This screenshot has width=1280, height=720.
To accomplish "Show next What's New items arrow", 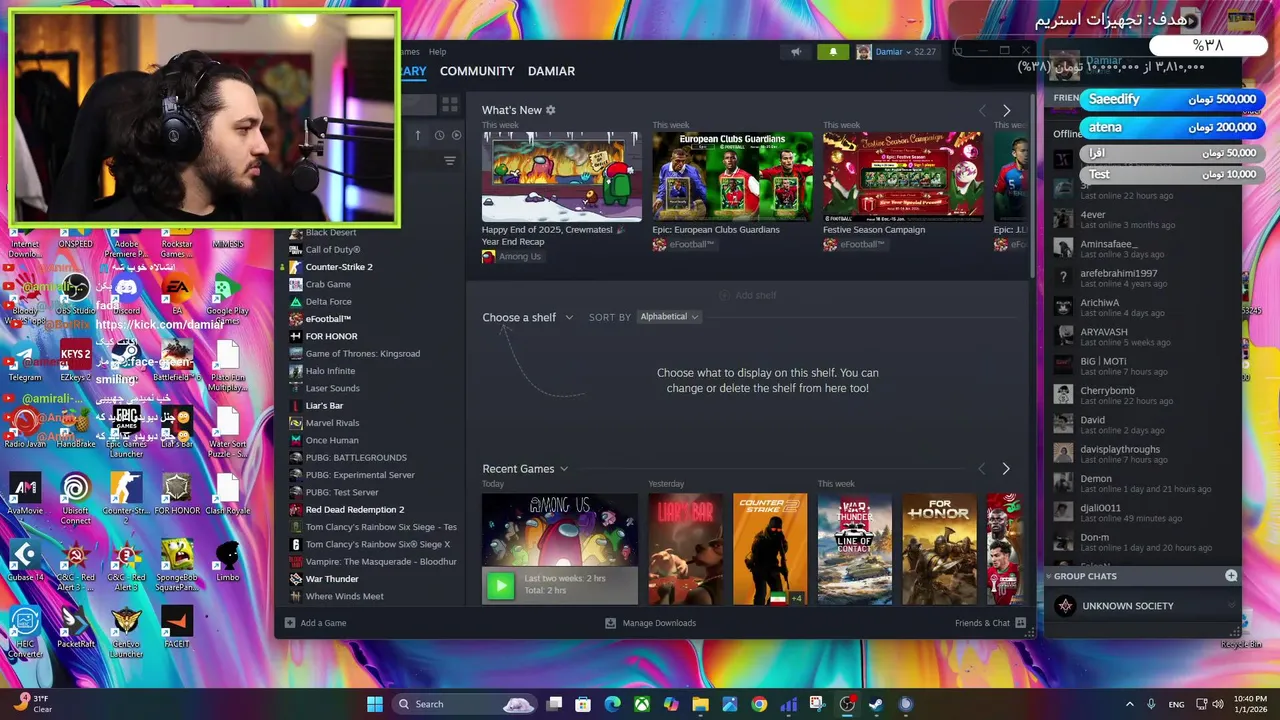I will point(1006,111).
